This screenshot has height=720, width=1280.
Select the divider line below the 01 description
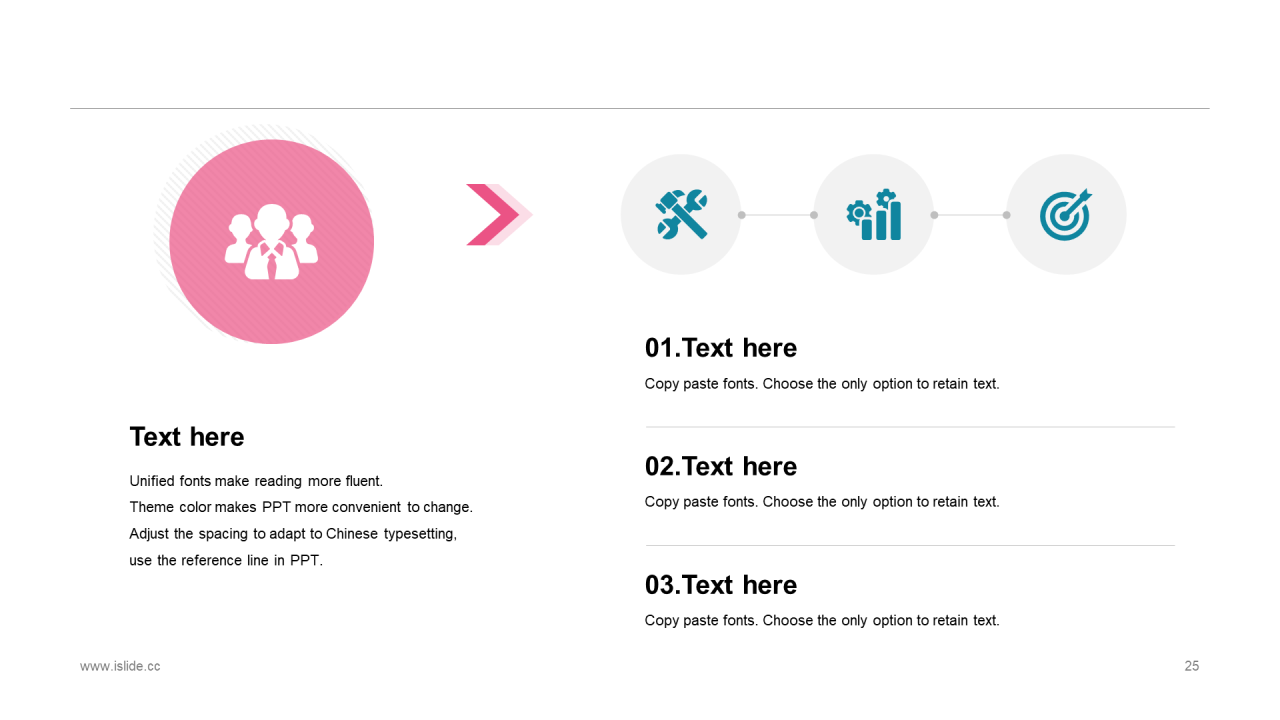[910, 427]
